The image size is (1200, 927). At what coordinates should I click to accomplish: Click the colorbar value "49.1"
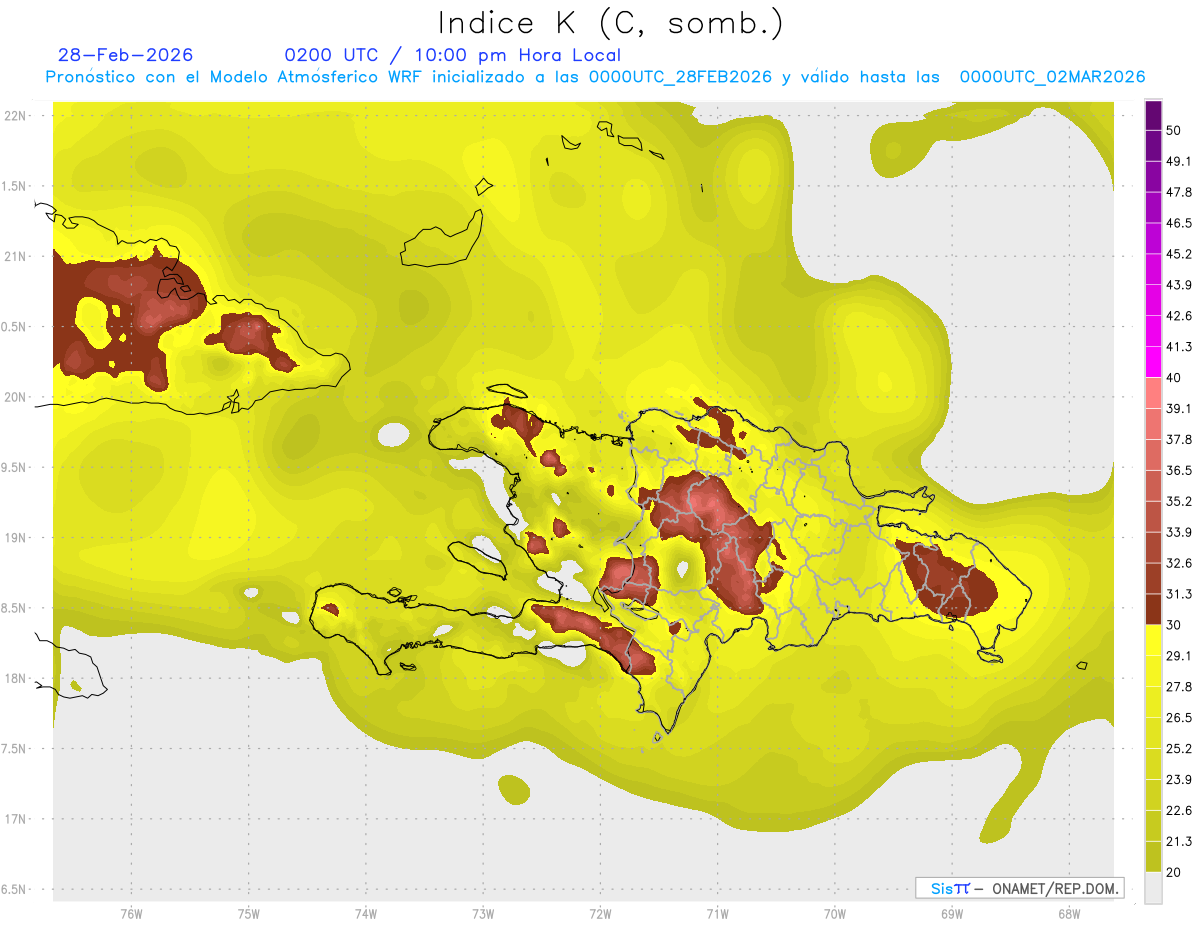(1179, 161)
